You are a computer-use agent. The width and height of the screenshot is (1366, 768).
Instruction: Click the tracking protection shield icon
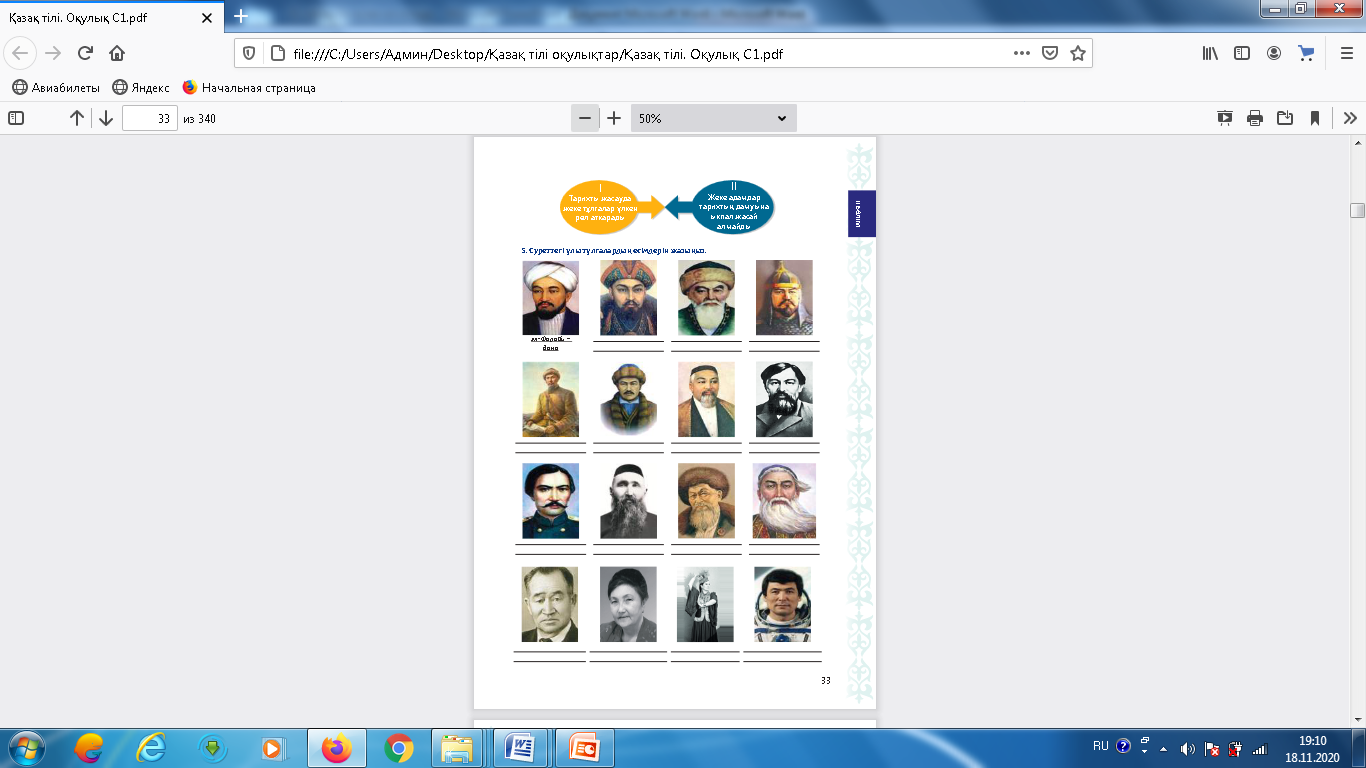[250, 53]
